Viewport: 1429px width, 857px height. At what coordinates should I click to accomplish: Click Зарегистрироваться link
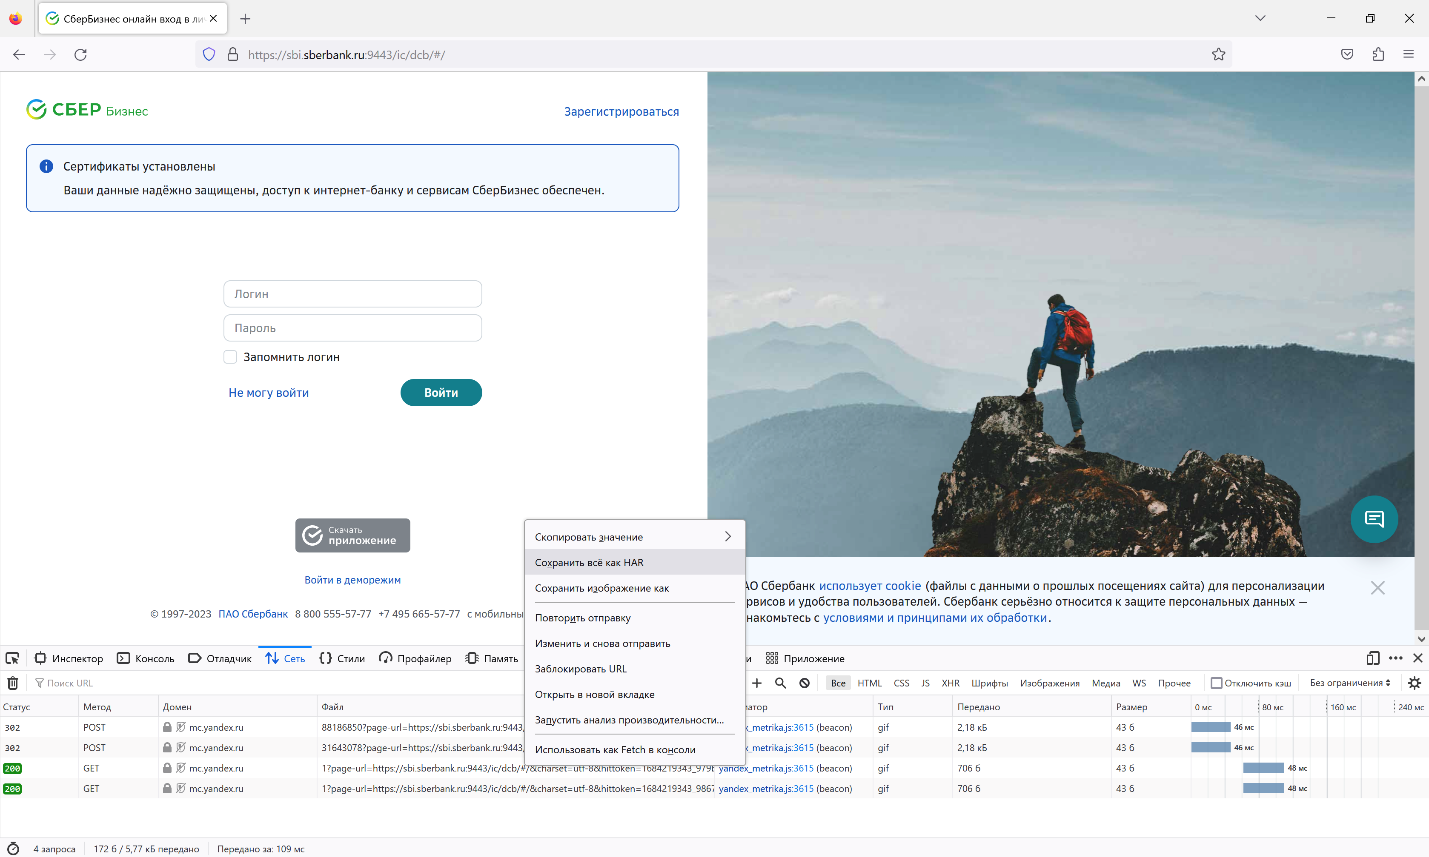(x=621, y=112)
